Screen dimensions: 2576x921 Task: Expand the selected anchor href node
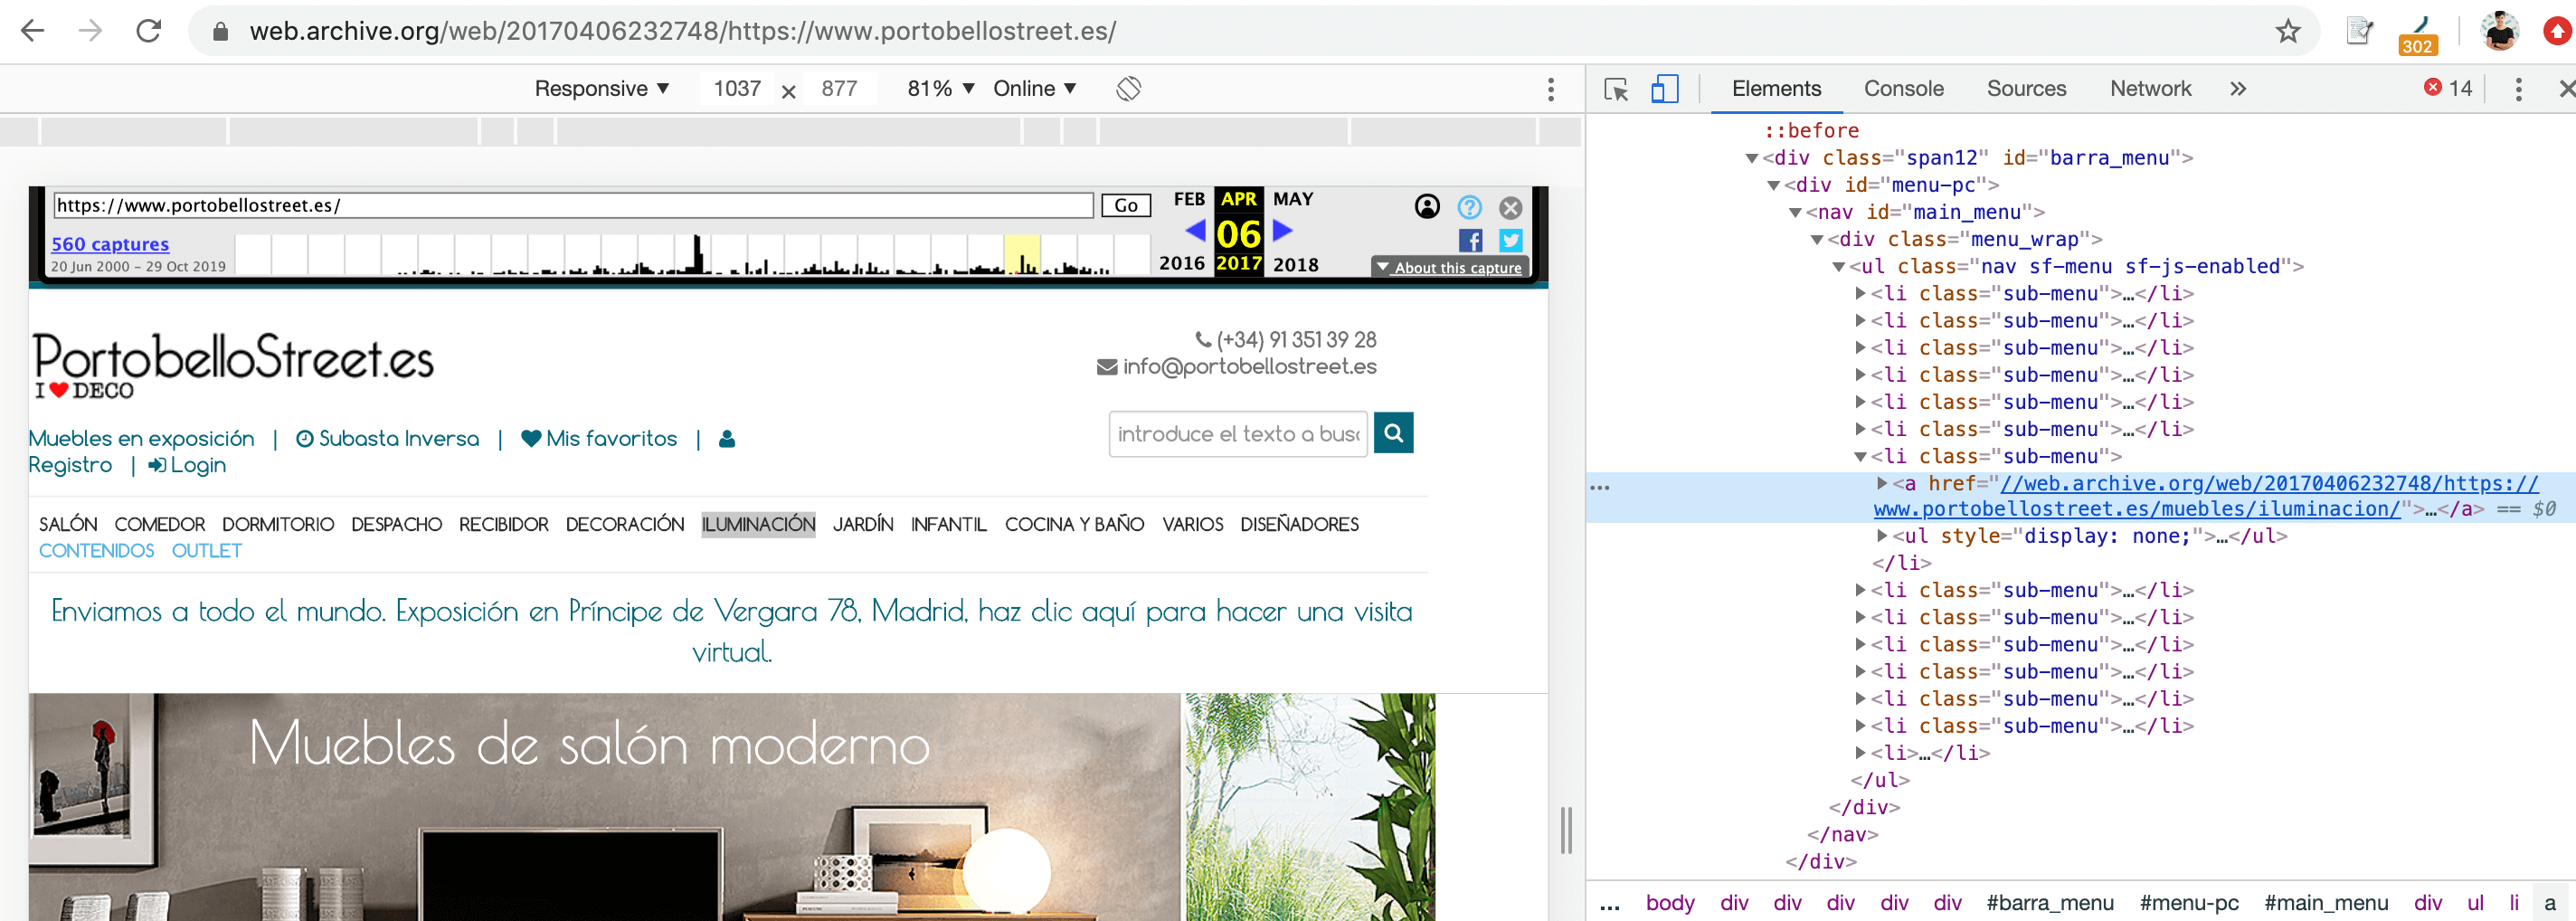point(1883,483)
